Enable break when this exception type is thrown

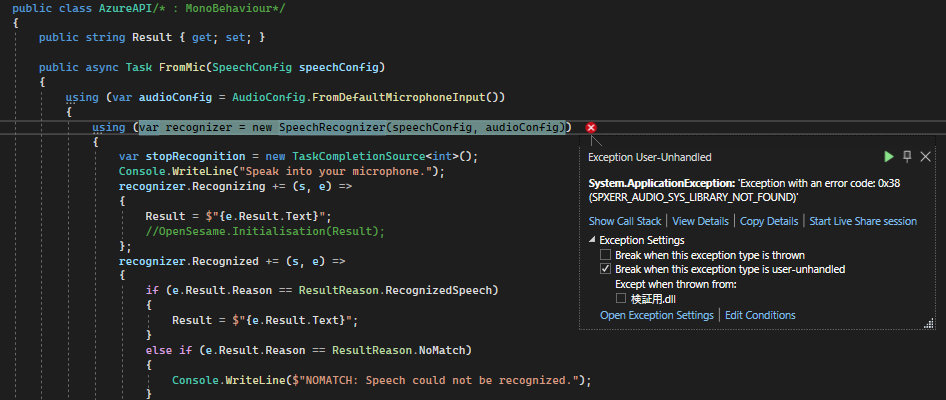pyautogui.click(x=605, y=255)
